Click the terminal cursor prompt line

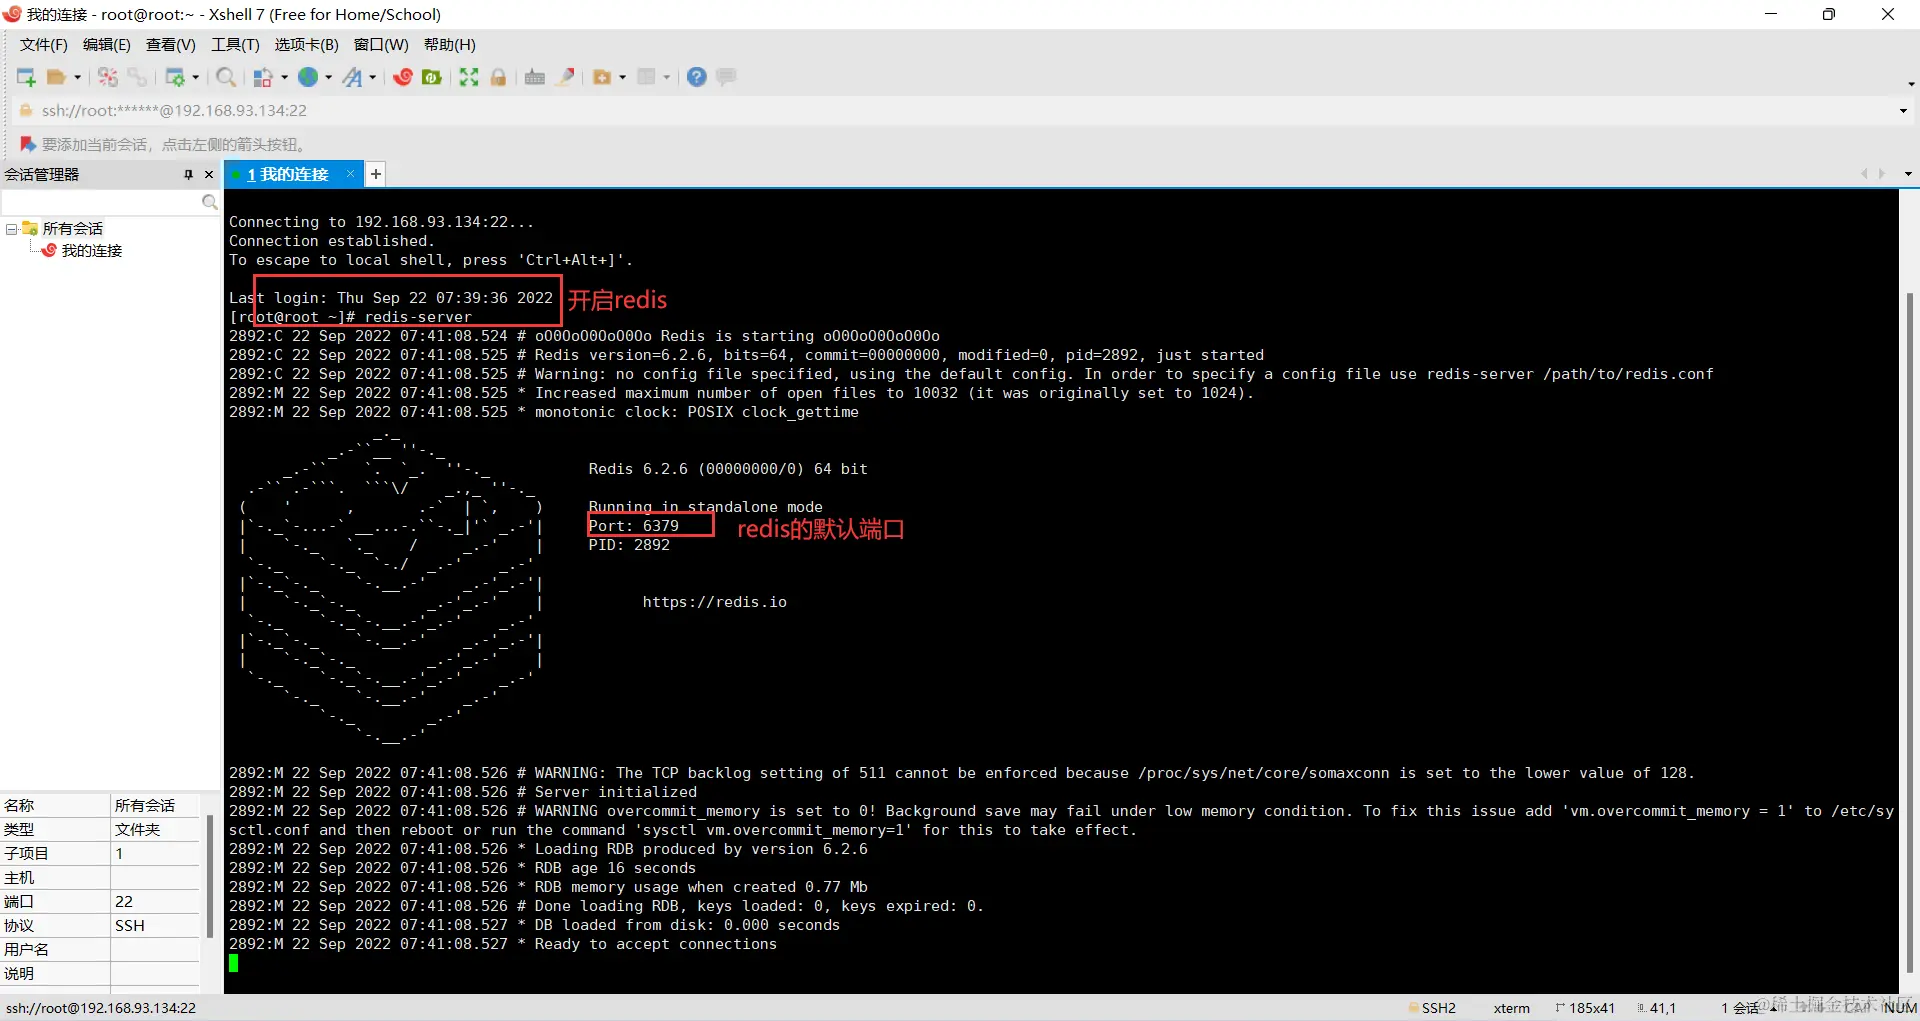[x=234, y=963]
